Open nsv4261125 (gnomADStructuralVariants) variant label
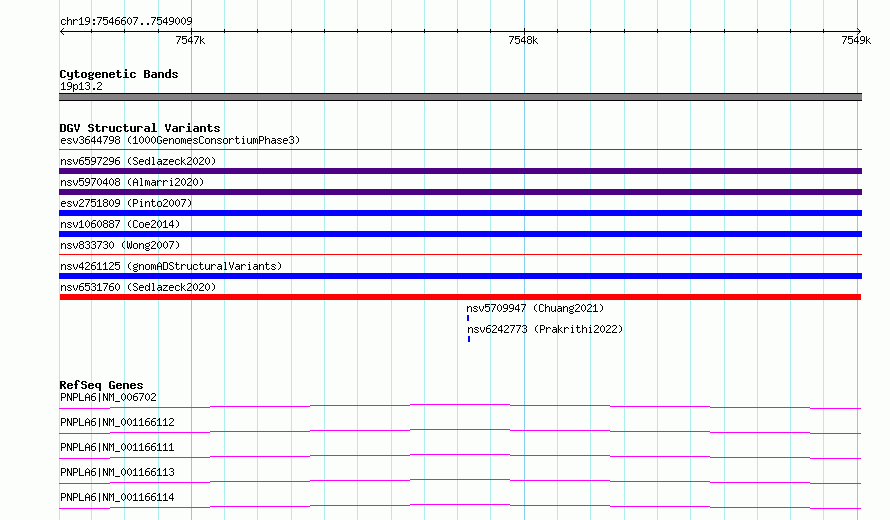The width and height of the screenshot is (890, 520). (x=171, y=266)
